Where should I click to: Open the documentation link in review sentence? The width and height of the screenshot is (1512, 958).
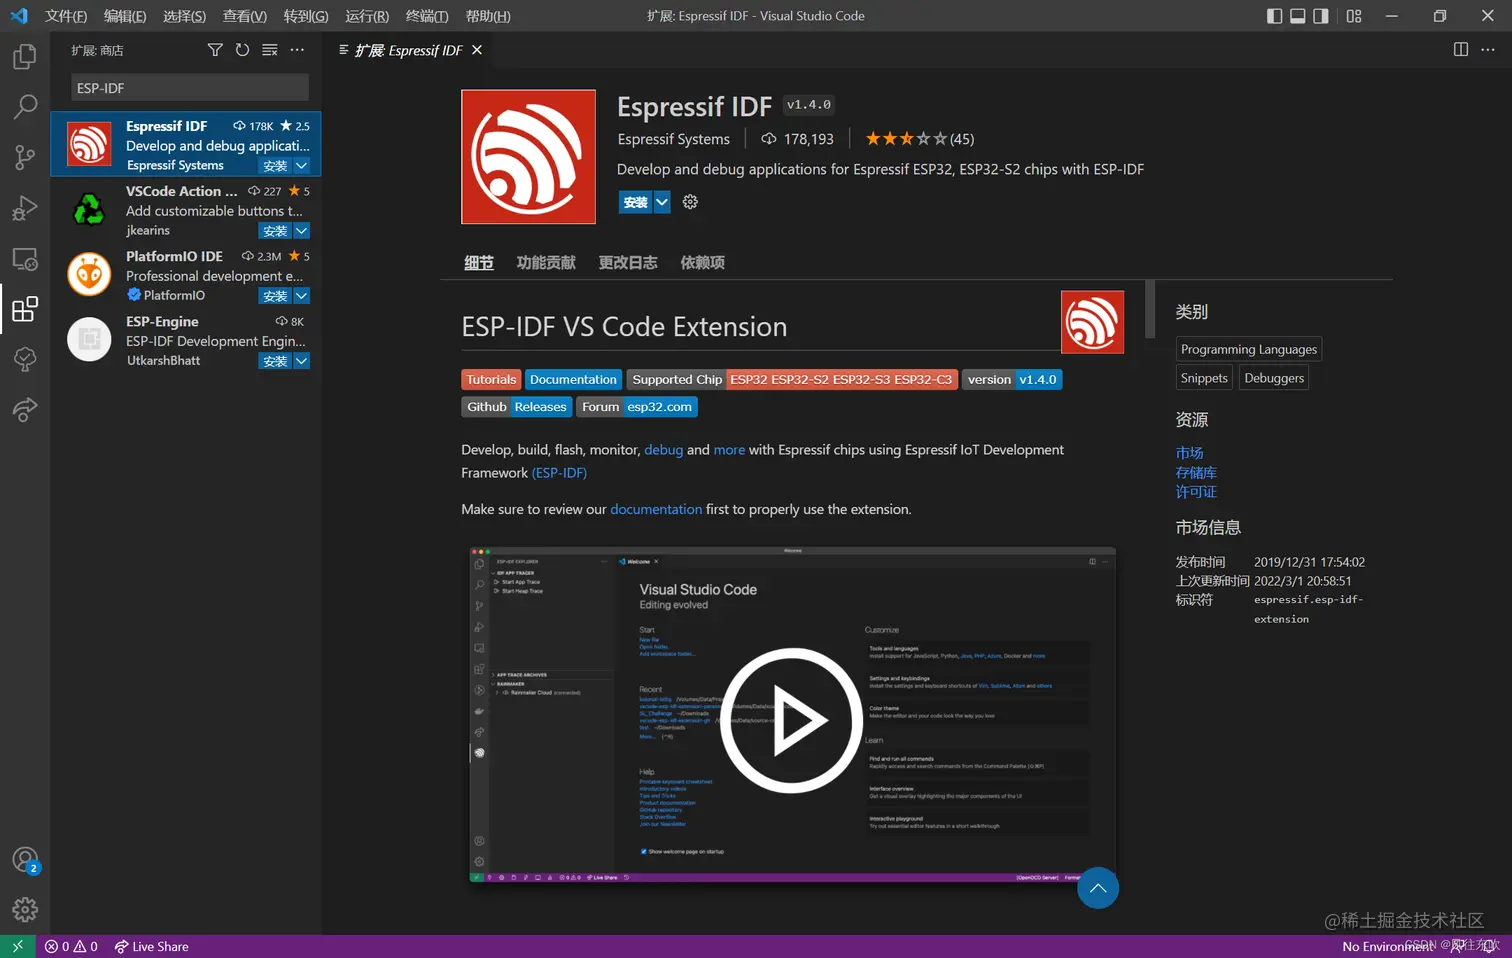[x=656, y=509]
